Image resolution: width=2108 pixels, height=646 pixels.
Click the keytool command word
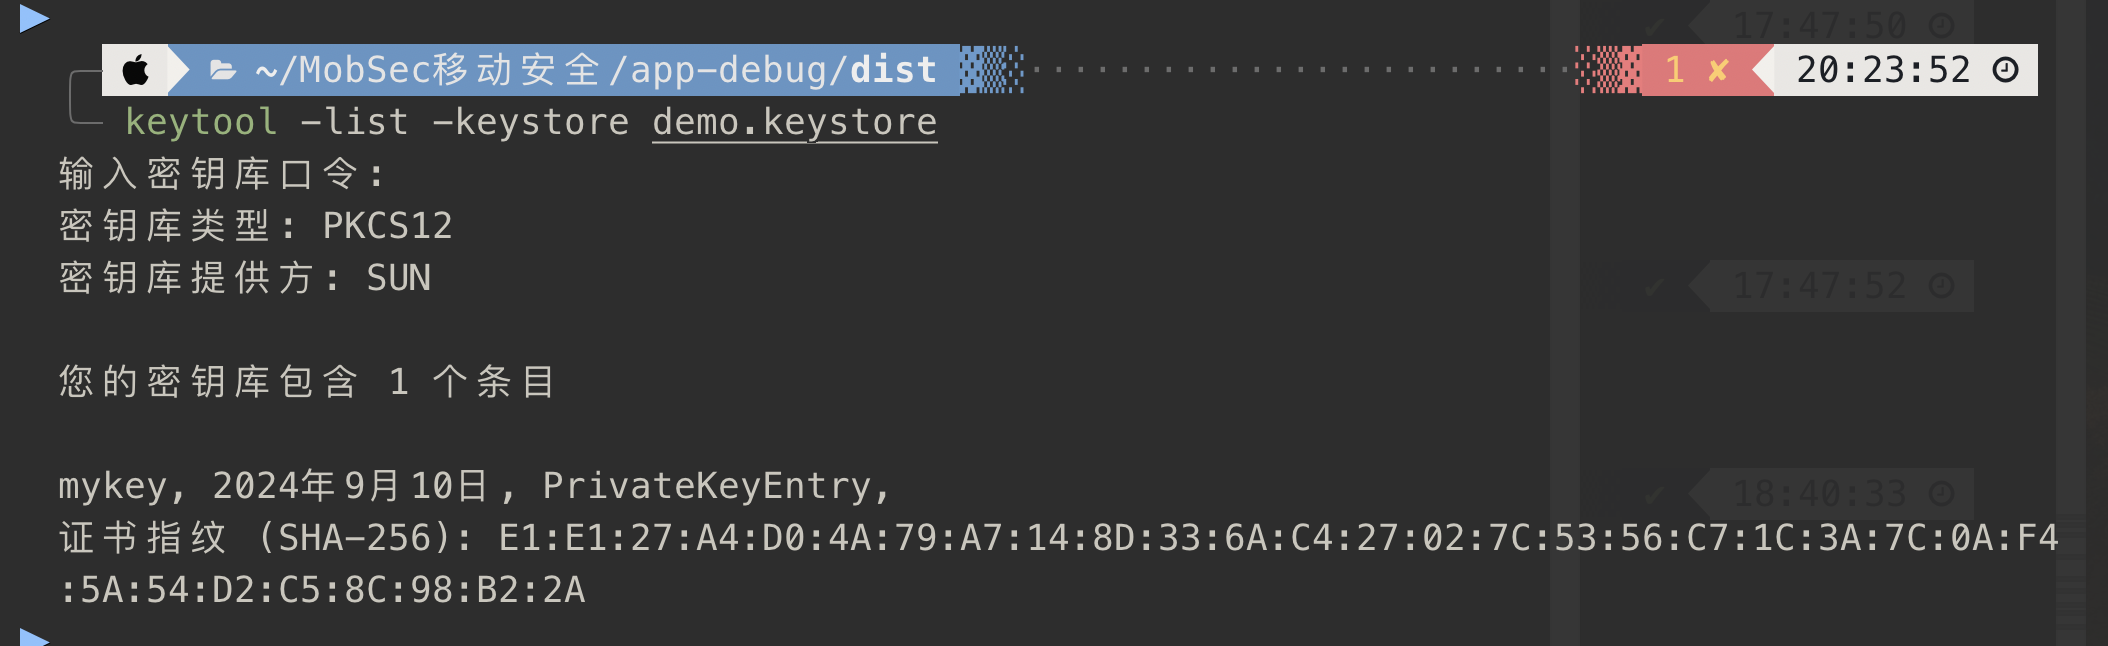(201, 122)
